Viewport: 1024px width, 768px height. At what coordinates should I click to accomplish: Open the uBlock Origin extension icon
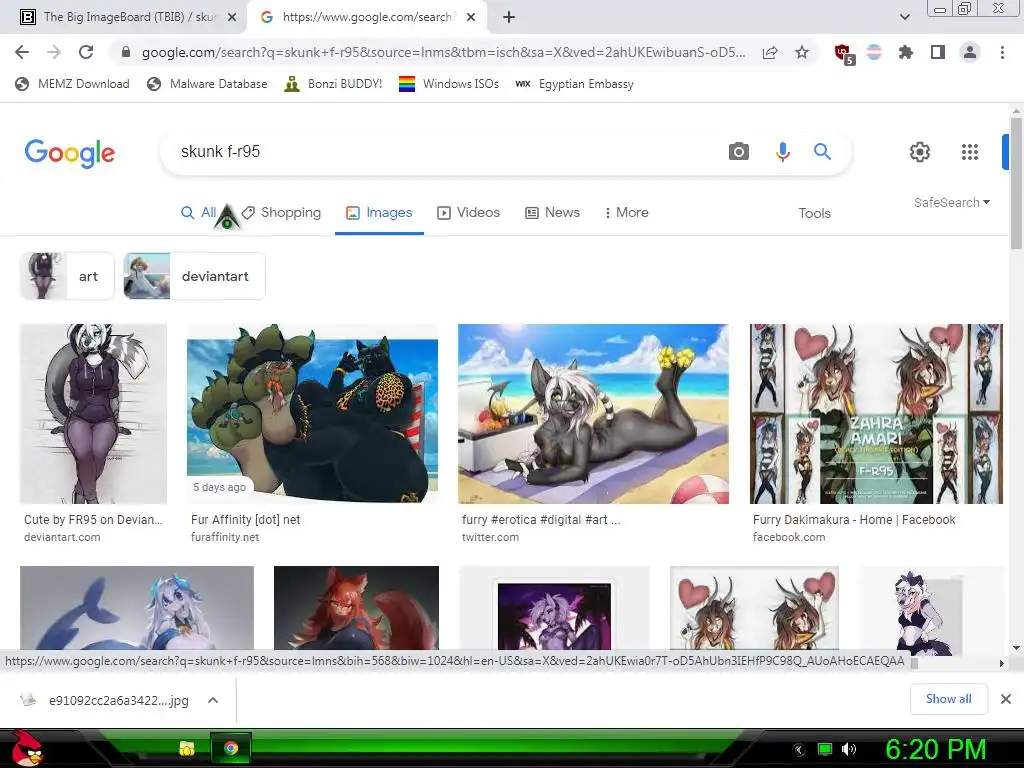844,54
